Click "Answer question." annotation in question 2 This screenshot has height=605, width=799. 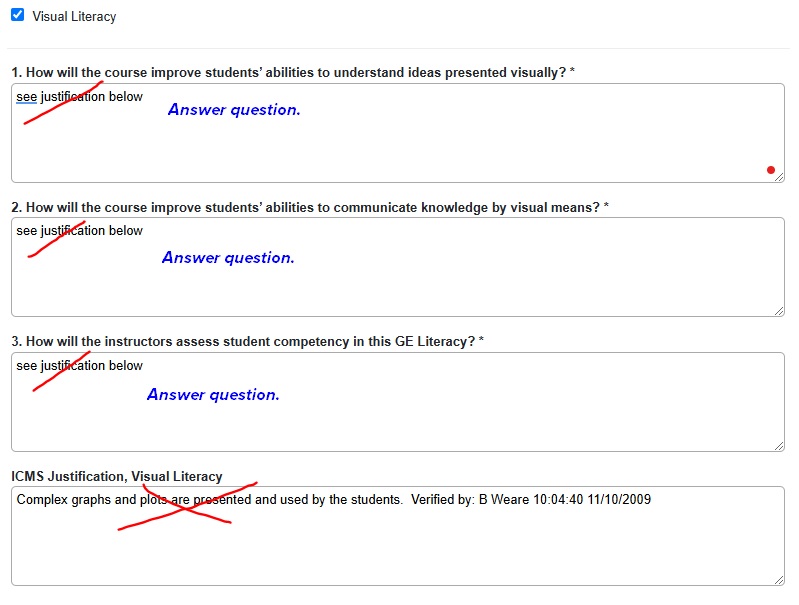tap(228, 258)
